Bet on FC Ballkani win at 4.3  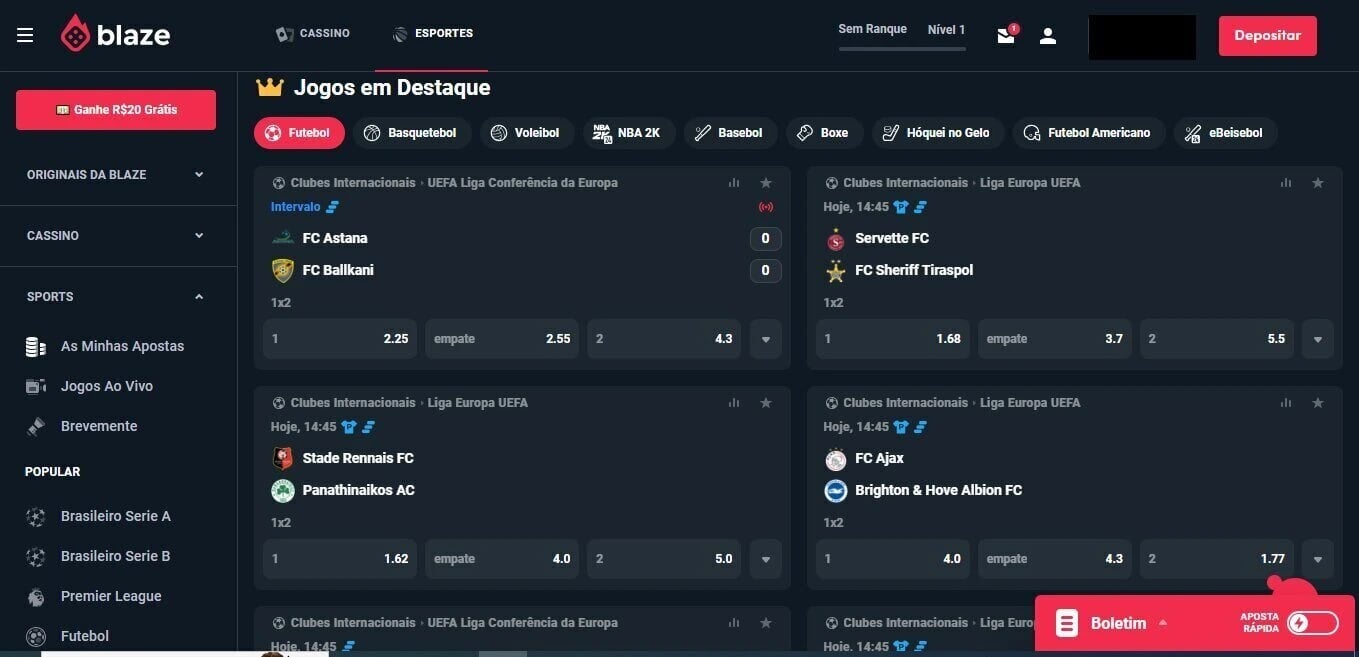click(664, 339)
